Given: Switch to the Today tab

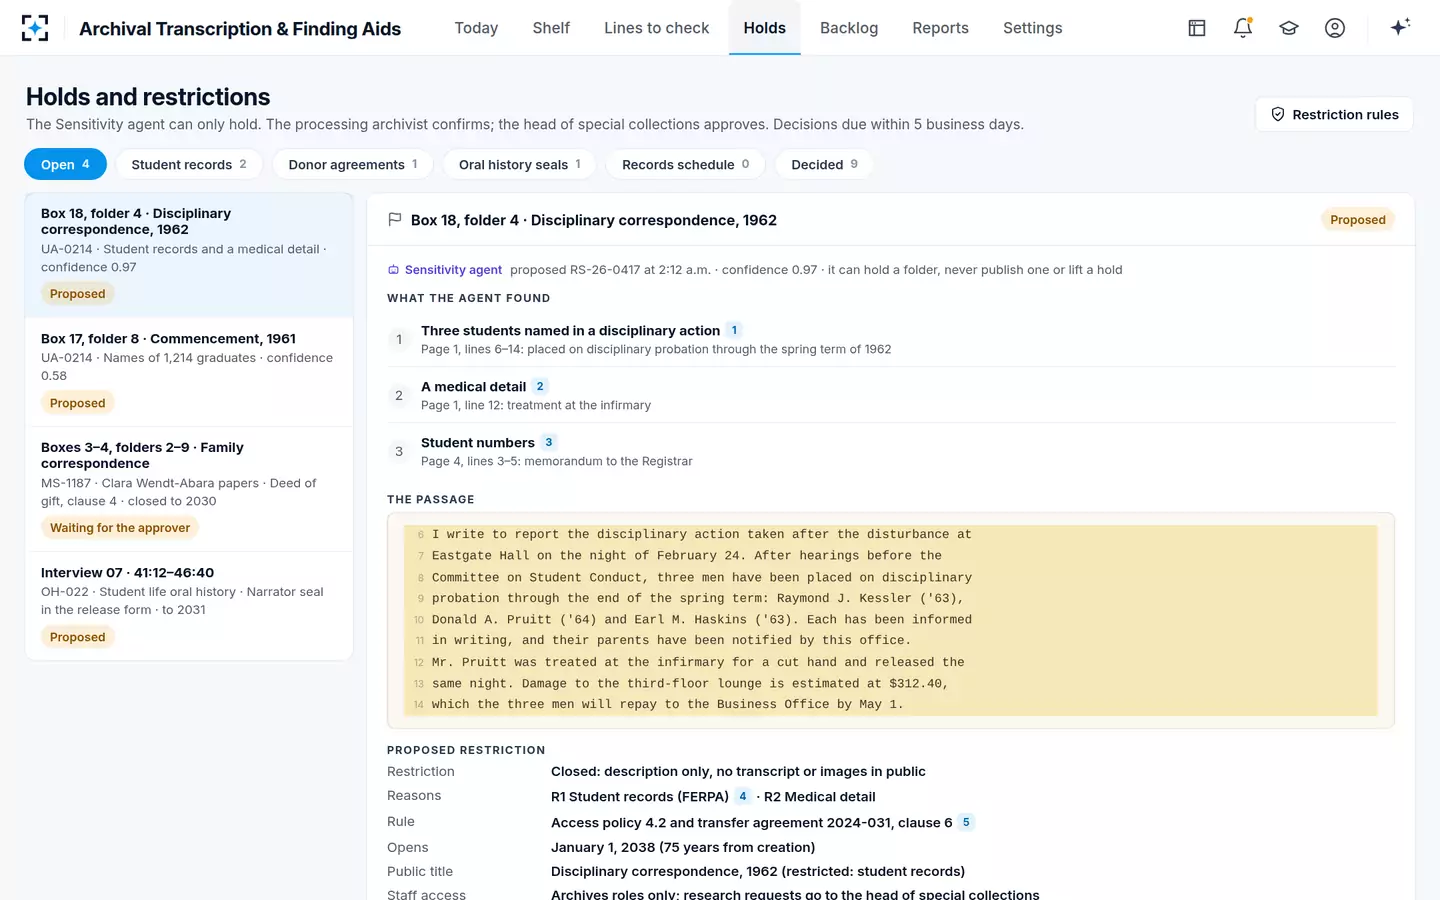Looking at the screenshot, I should 476,28.
